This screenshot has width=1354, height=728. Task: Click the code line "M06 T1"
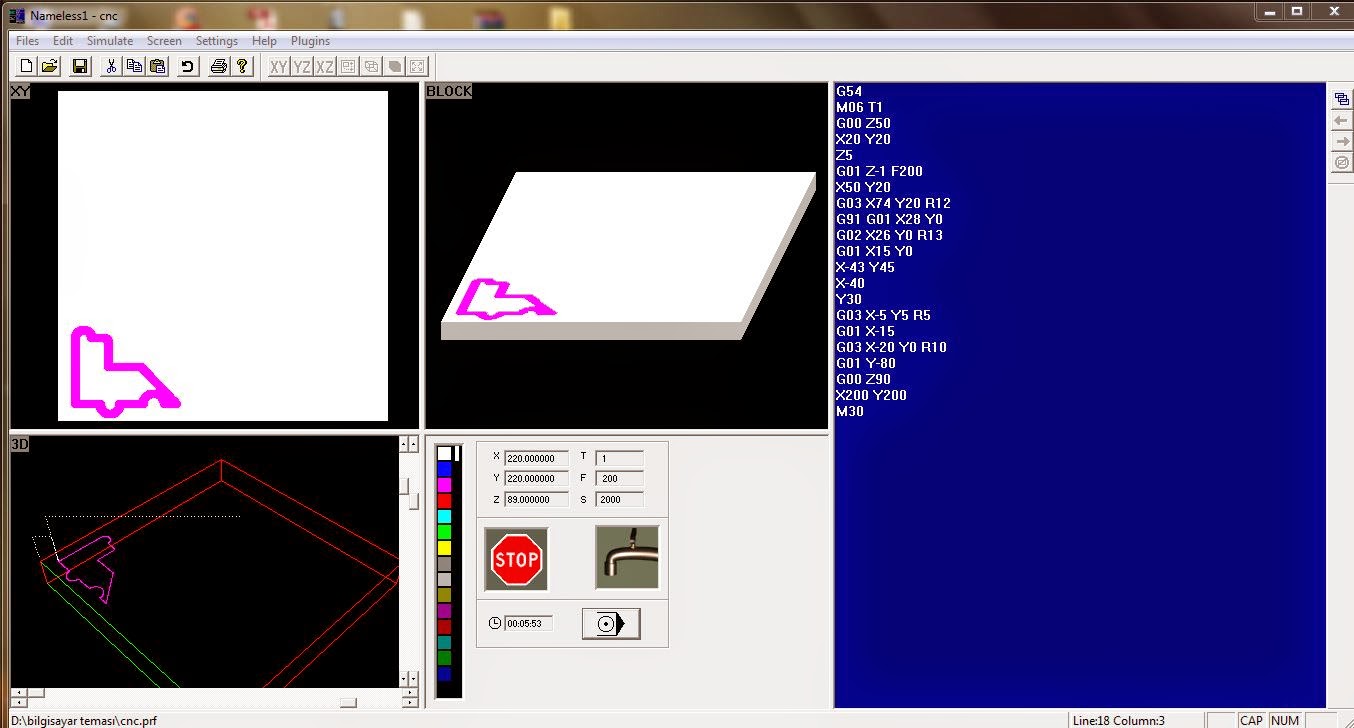[859, 107]
